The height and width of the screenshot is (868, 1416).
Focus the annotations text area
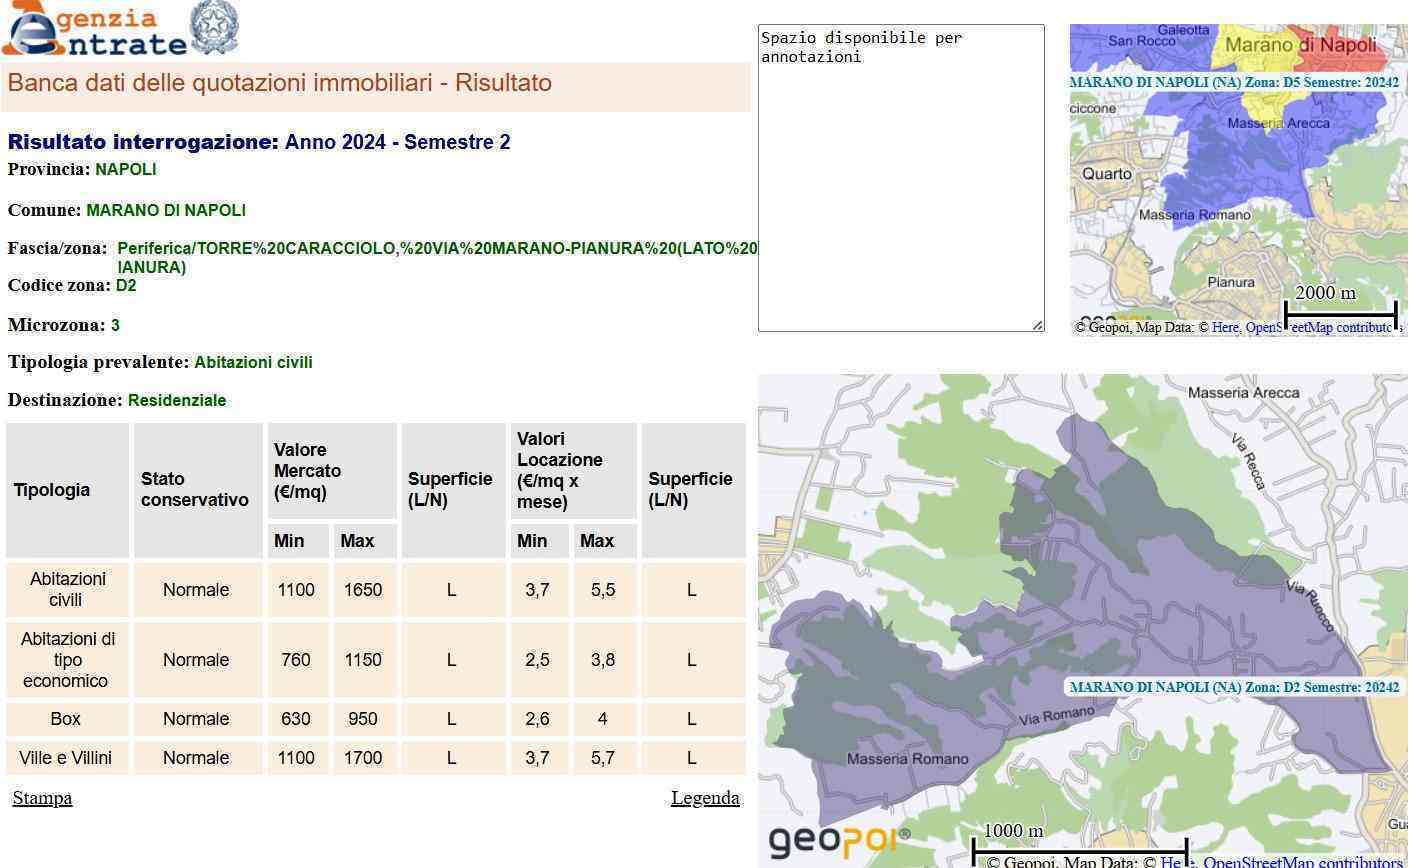click(x=900, y=180)
